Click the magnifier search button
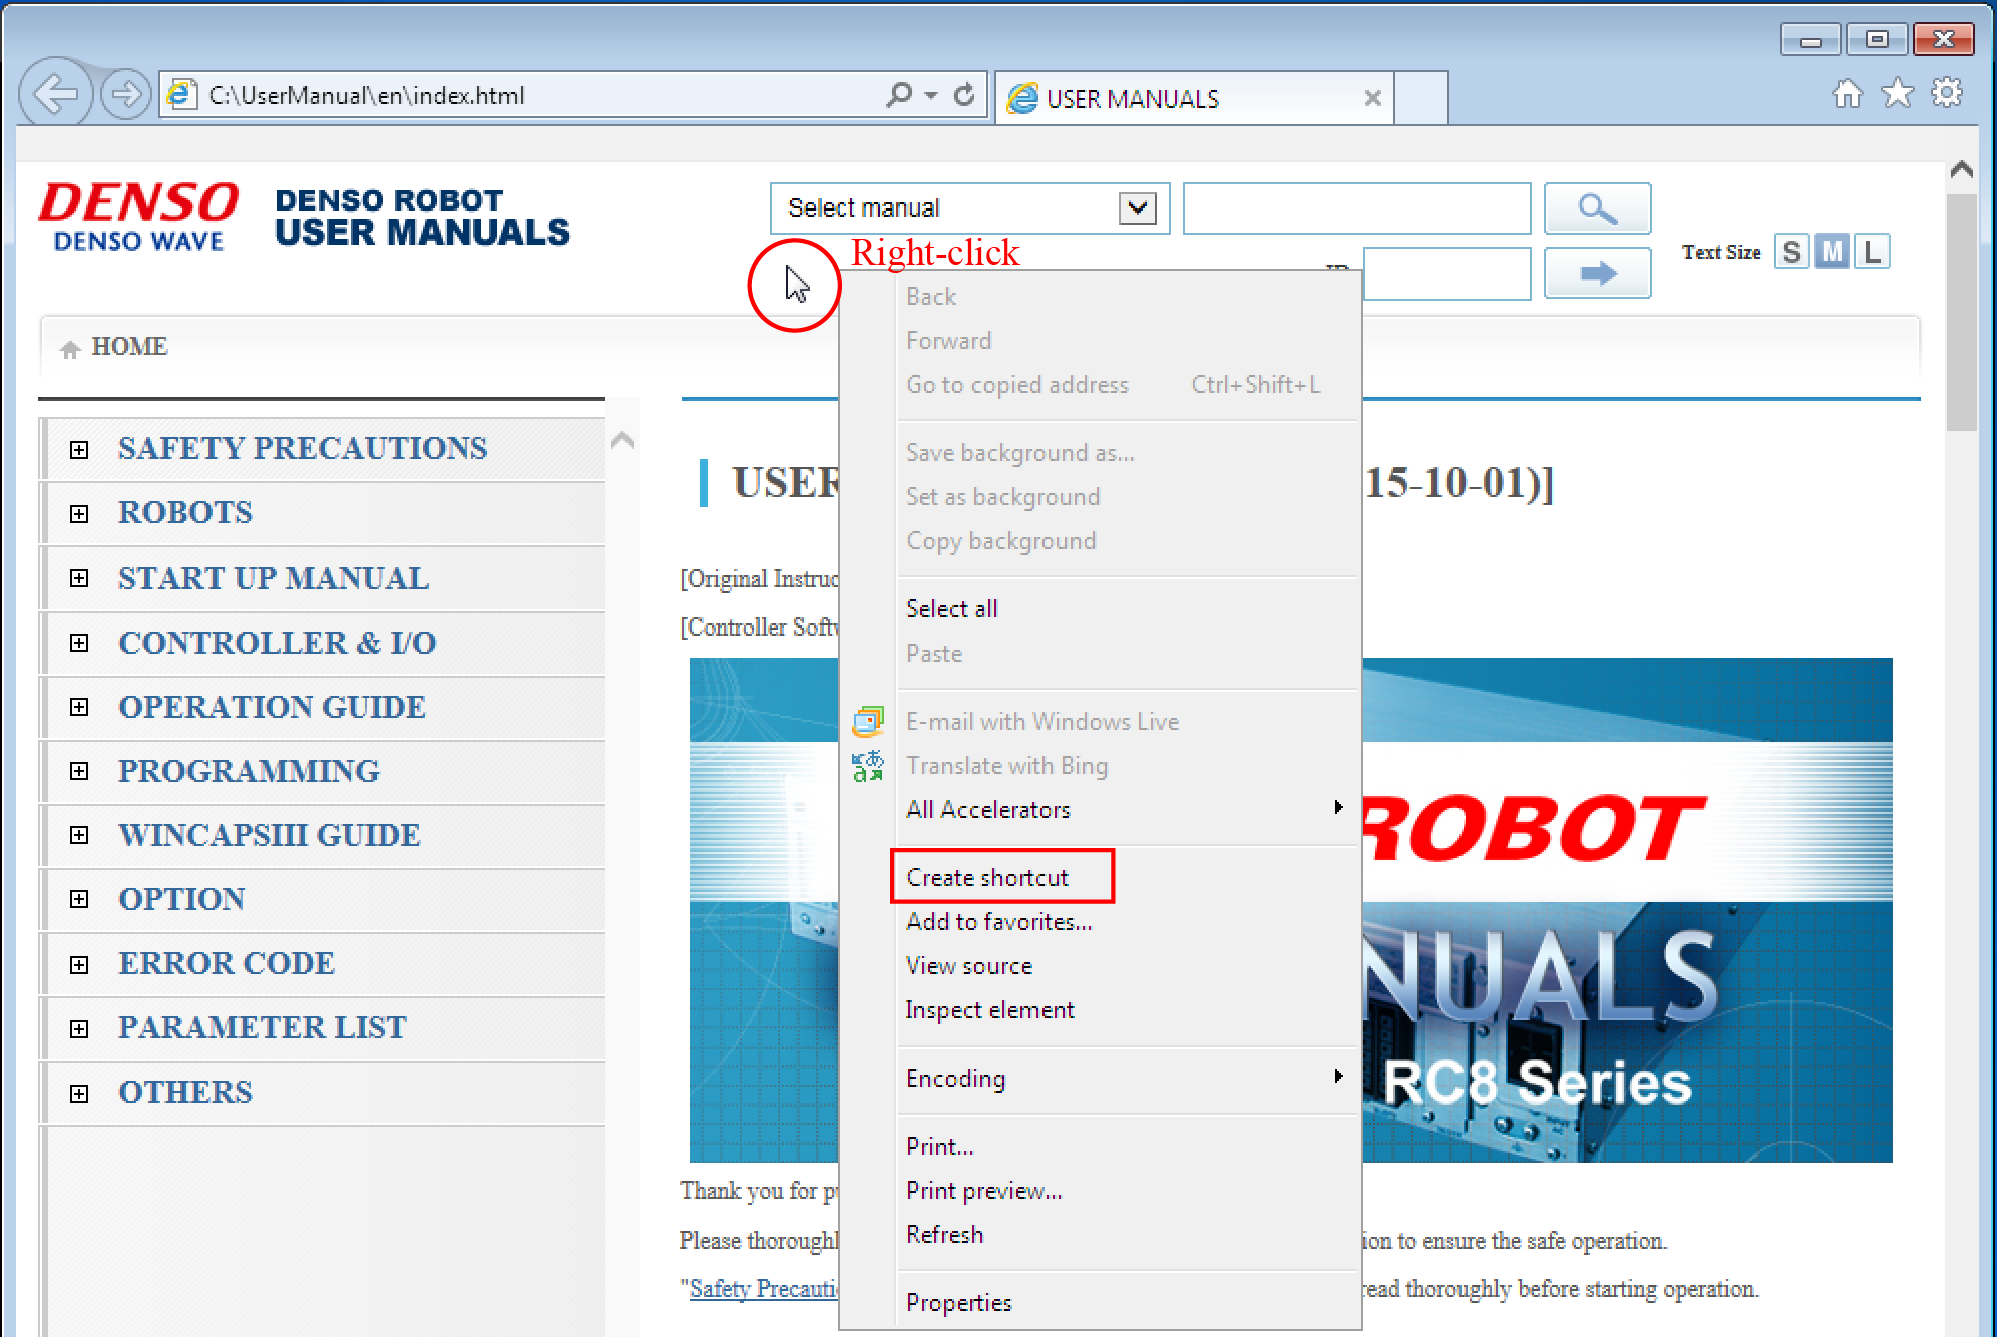The width and height of the screenshot is (1997, 1337). [x=1597, y=208]
